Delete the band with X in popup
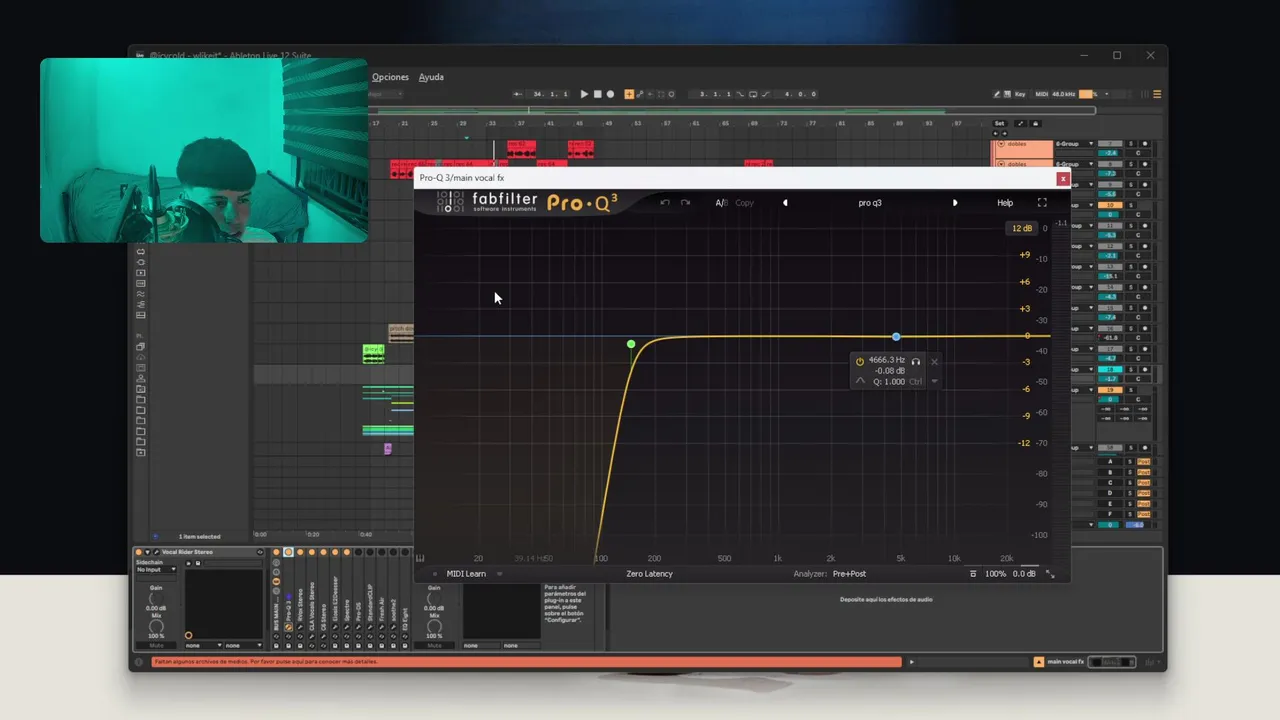The image size is (1280, 720). tap(934, 361)
